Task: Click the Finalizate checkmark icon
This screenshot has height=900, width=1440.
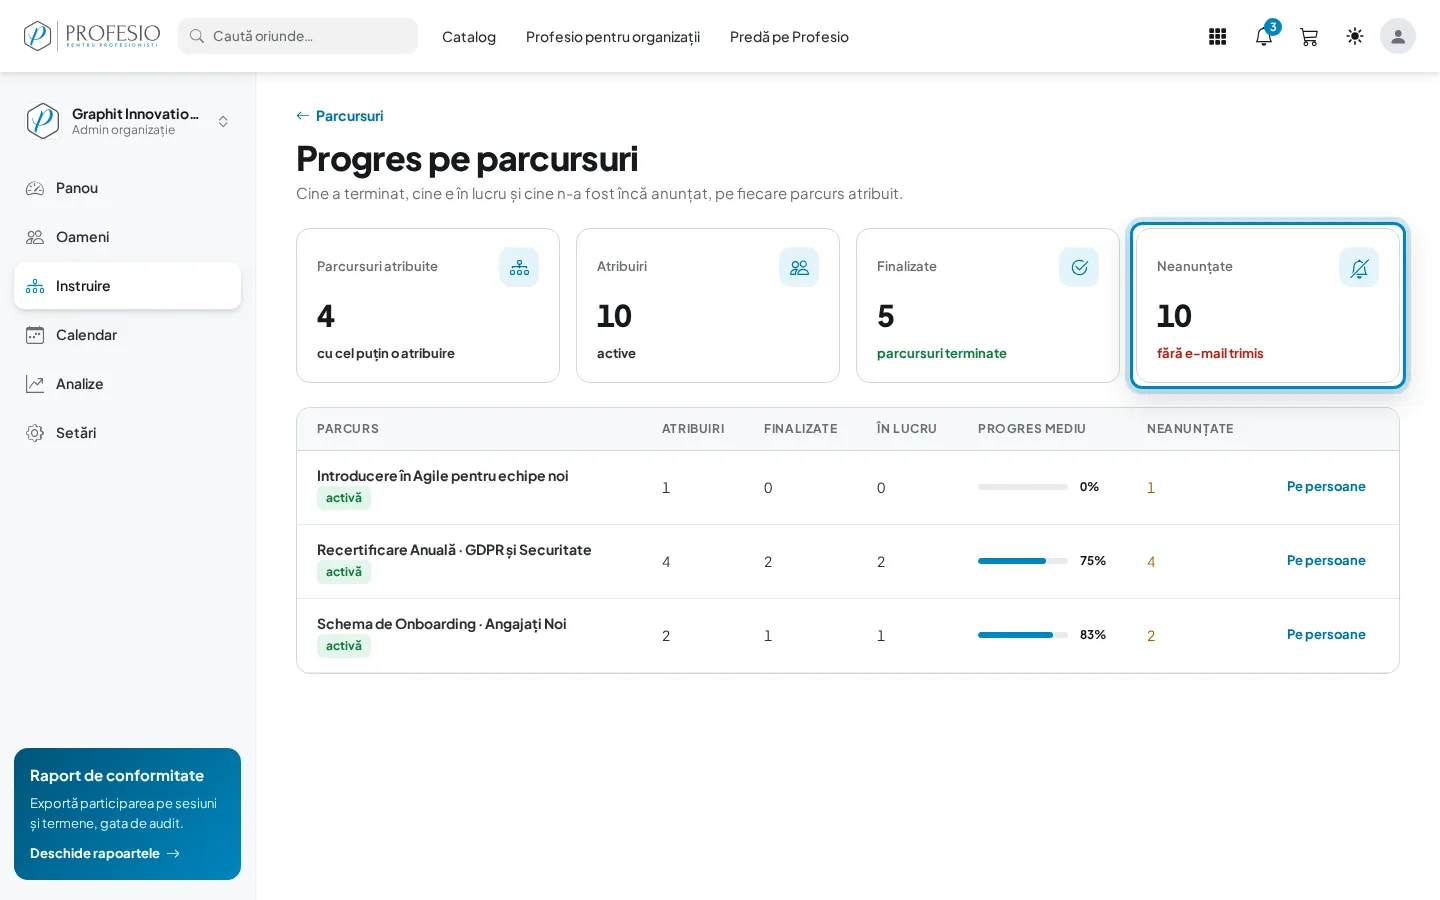Action: point(1079,267)
